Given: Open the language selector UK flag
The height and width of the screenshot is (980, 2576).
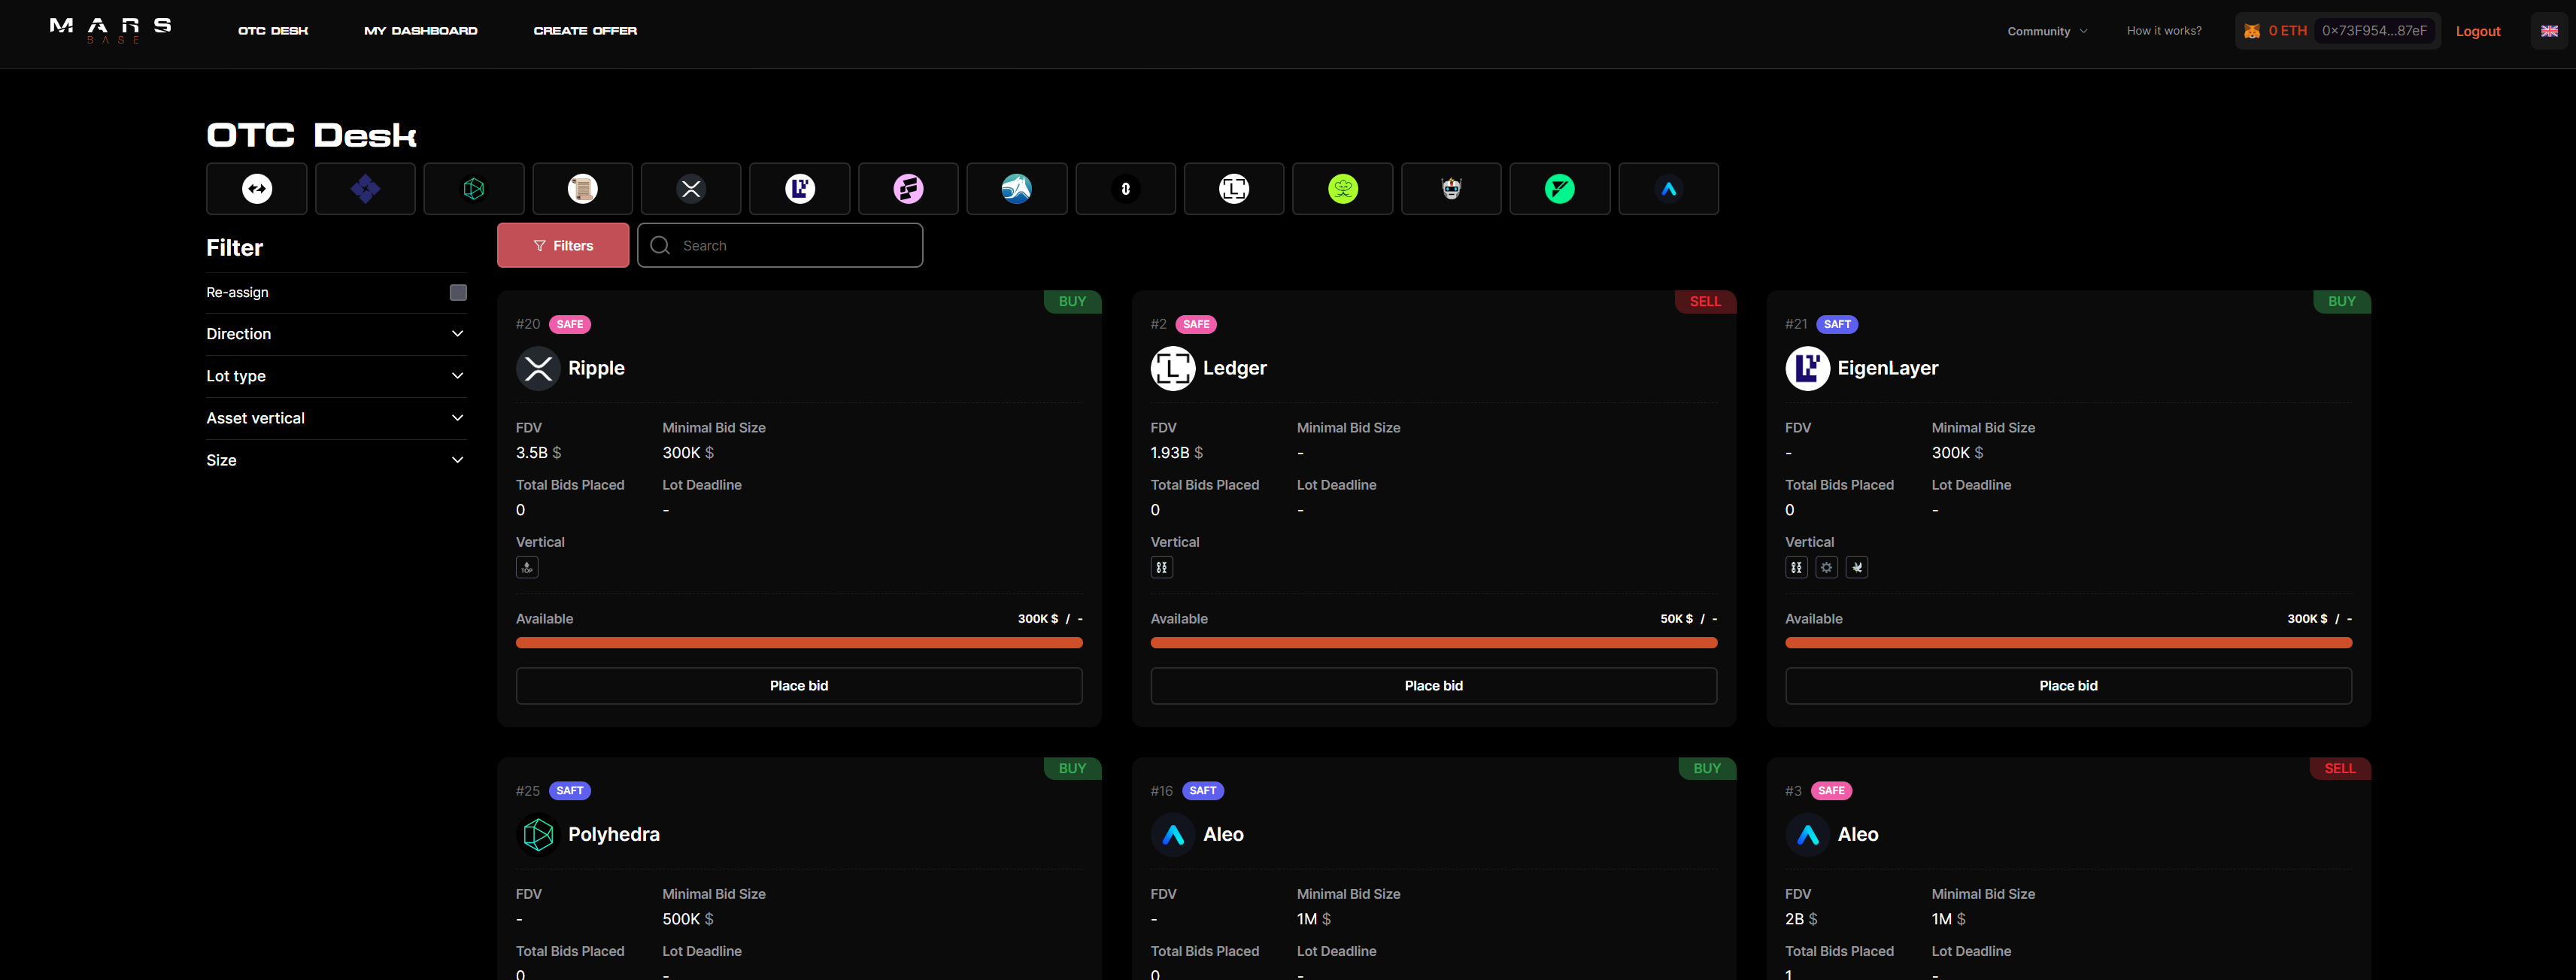Looking at the screenshot, I should point(2549,31).
